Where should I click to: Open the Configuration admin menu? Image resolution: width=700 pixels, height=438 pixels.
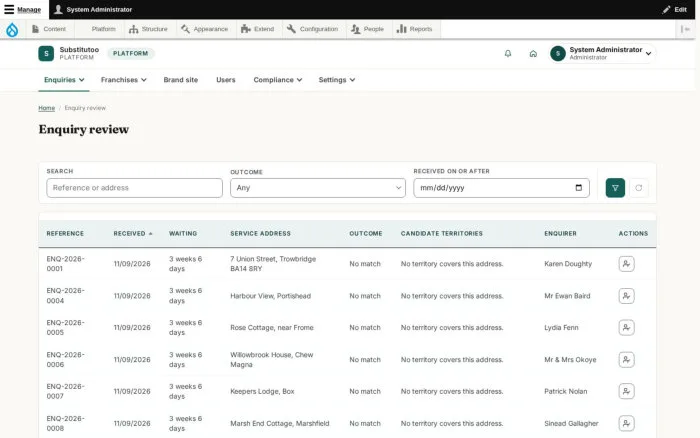point(313,29)
